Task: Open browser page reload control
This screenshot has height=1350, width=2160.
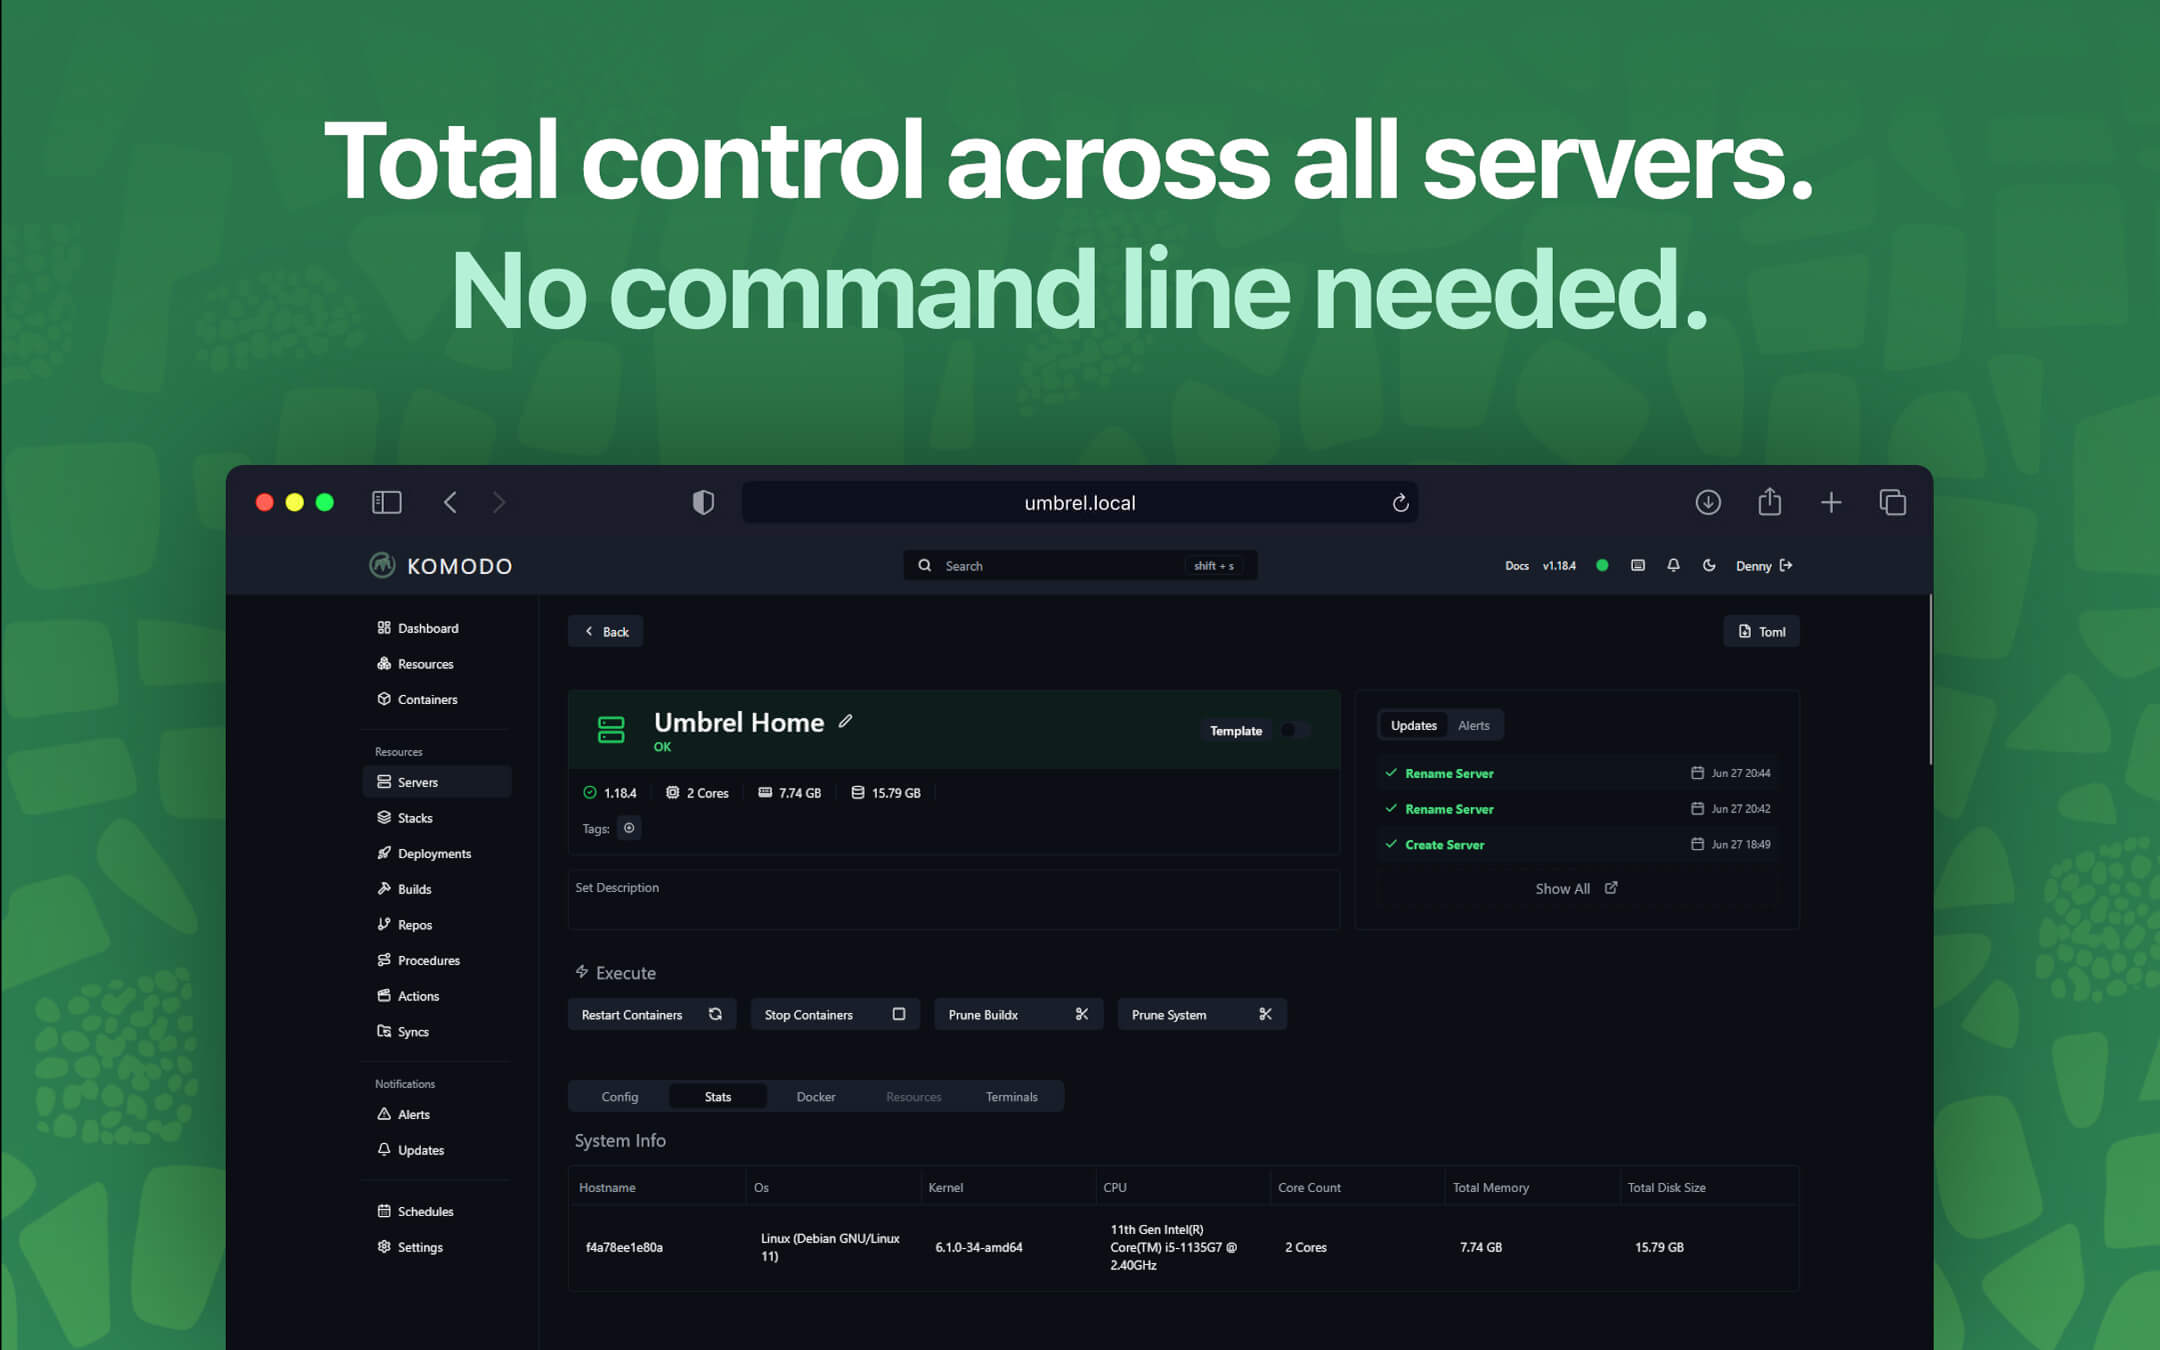Action: coord(1399,502)
